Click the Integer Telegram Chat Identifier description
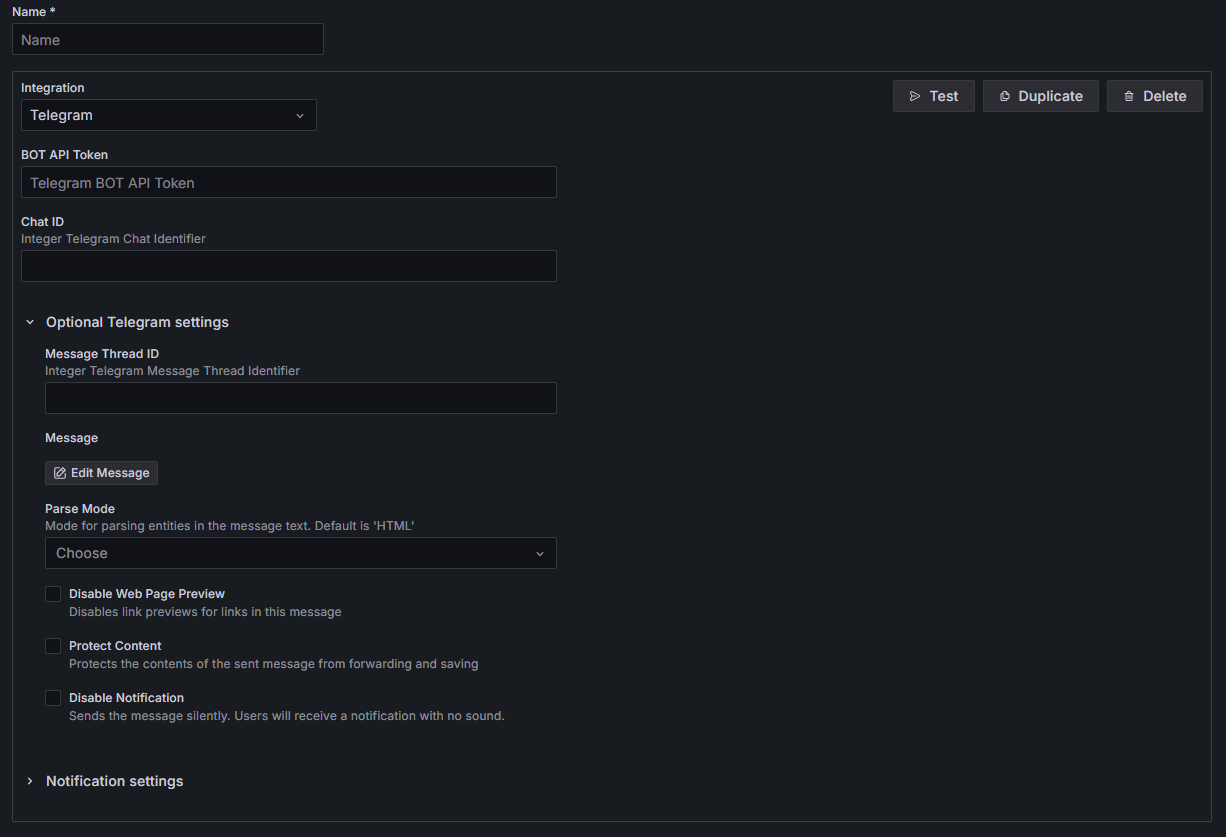 pos(113,239)
